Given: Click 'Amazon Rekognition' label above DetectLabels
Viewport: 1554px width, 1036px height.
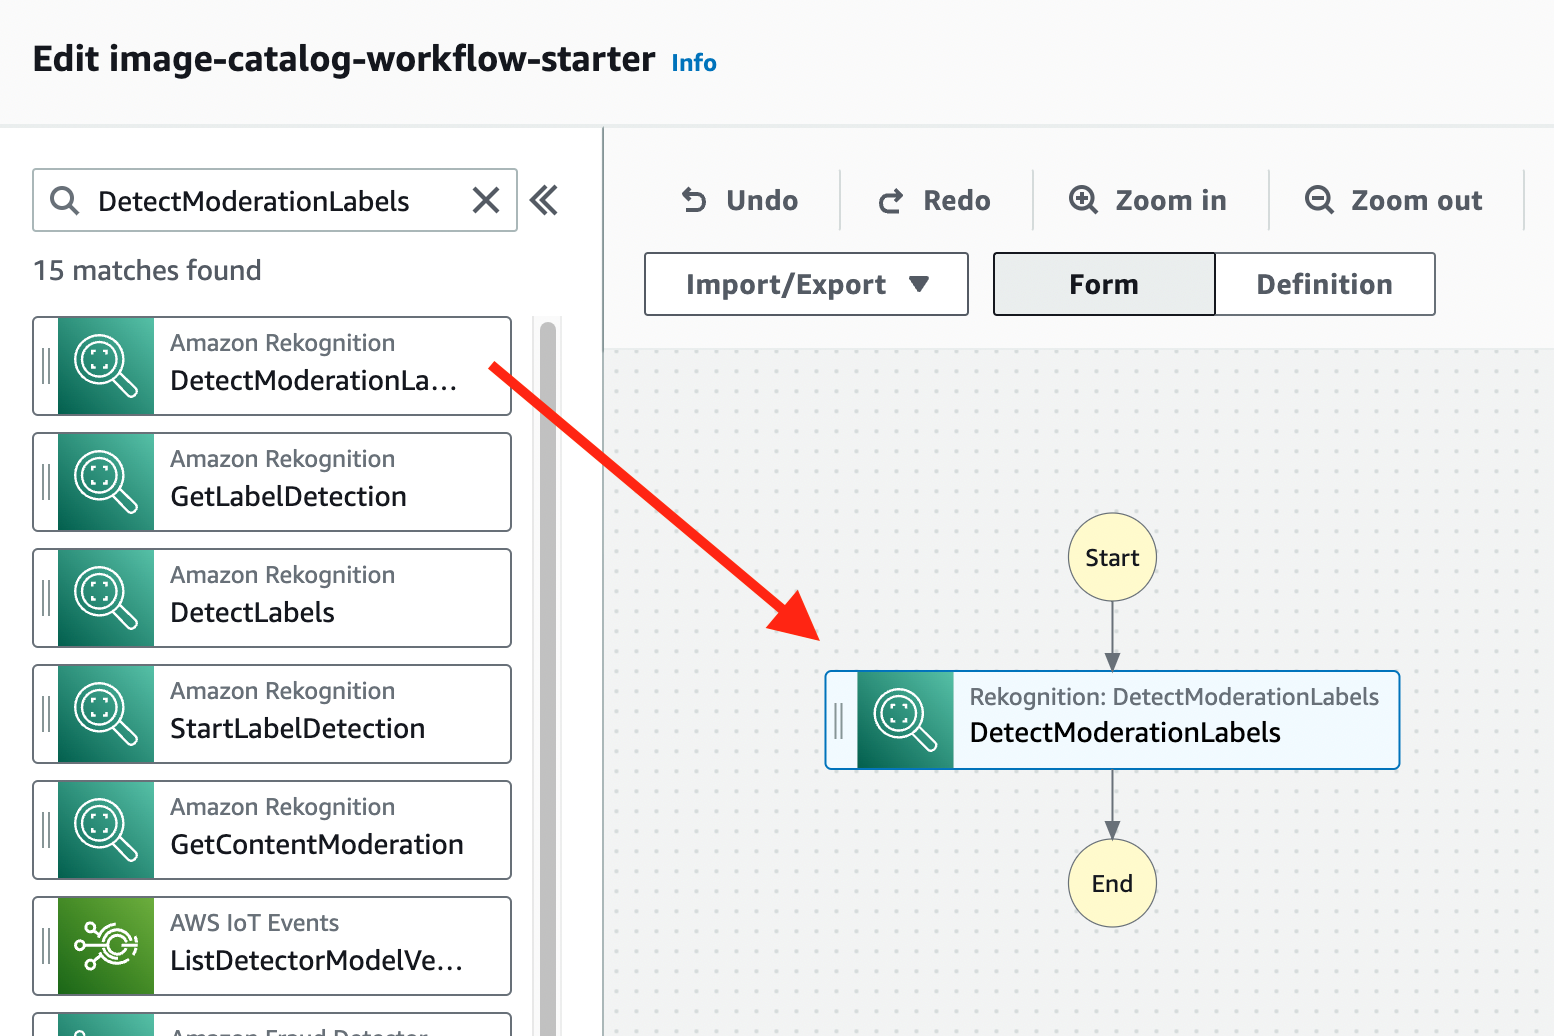Looking at the screenshot, I should point(283,575).
